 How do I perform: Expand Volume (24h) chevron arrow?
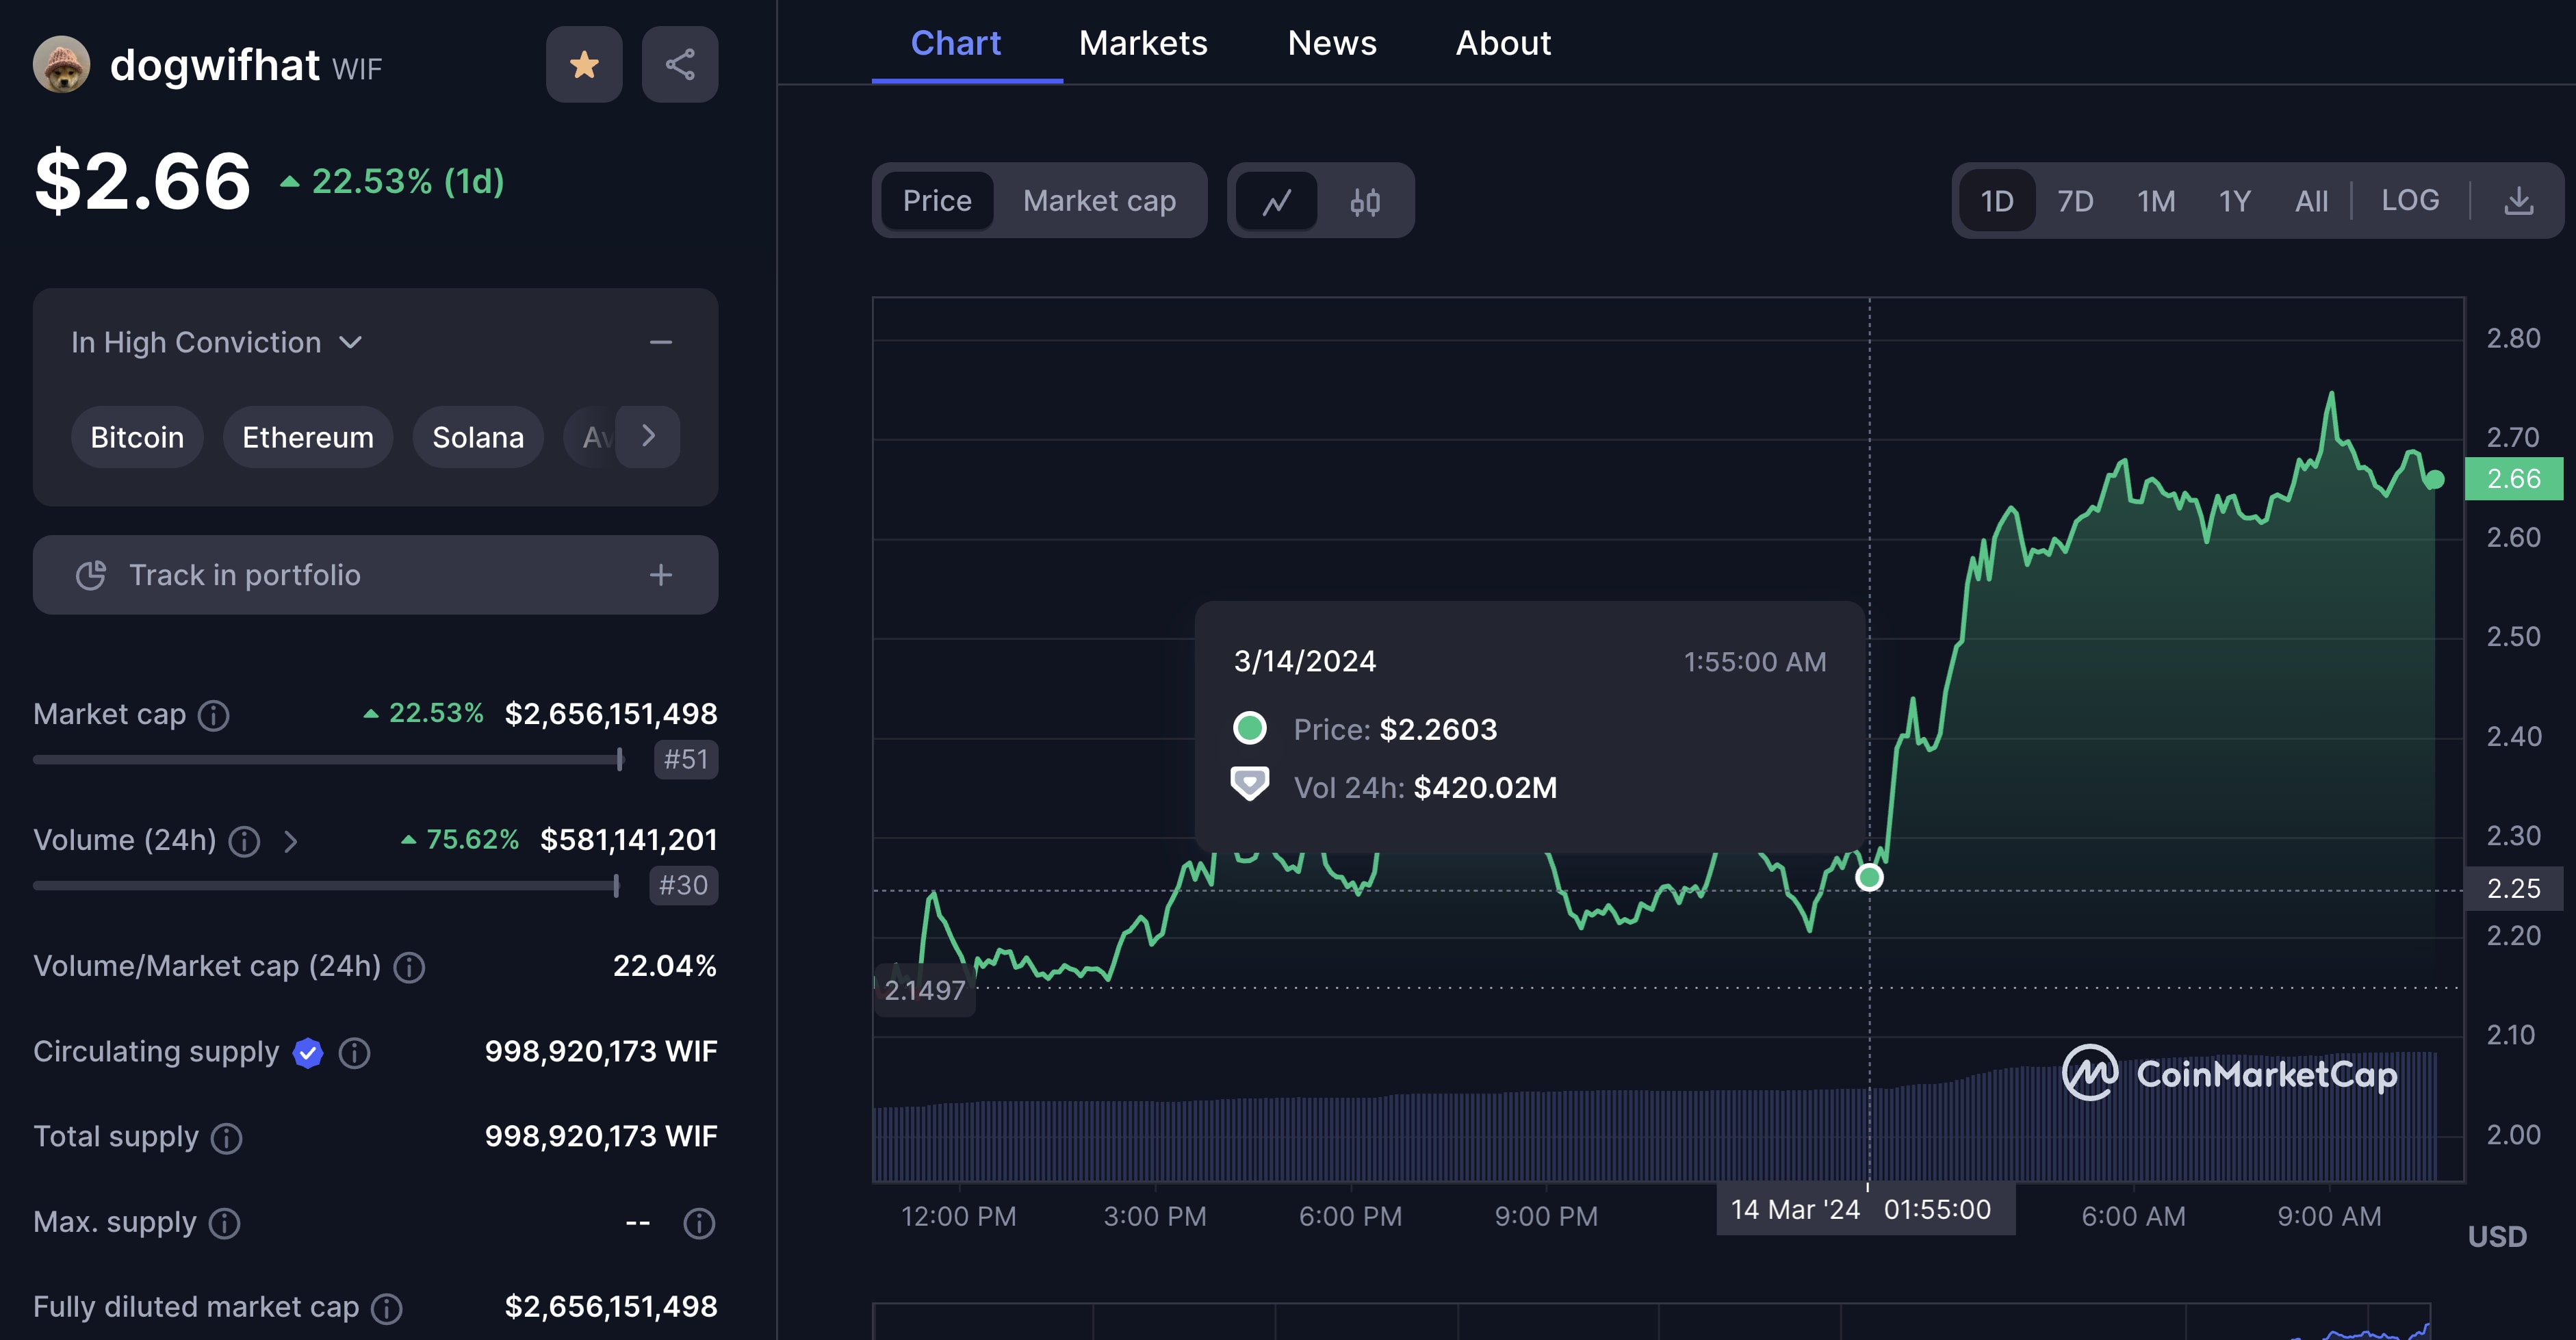[290, 842]
